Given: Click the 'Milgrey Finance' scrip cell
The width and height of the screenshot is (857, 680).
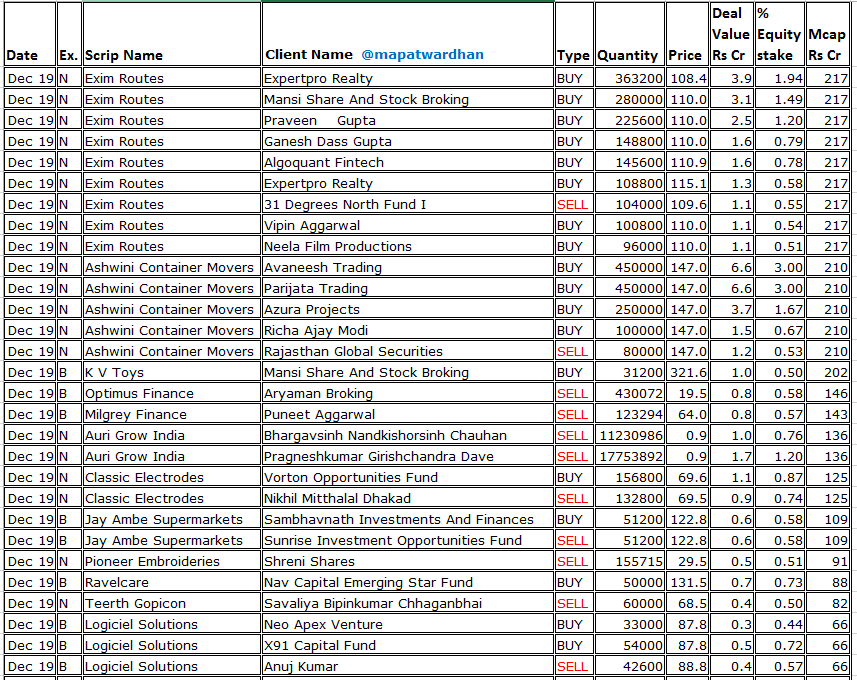Looking at the screenshot, I should (172, 414).
